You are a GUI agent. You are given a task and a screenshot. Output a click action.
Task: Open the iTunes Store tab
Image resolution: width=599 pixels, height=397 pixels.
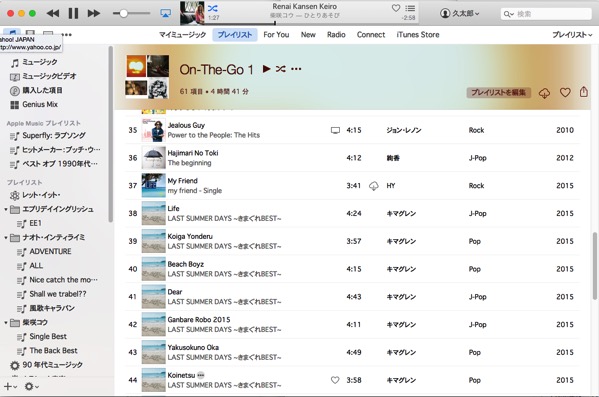pos(418,35)
